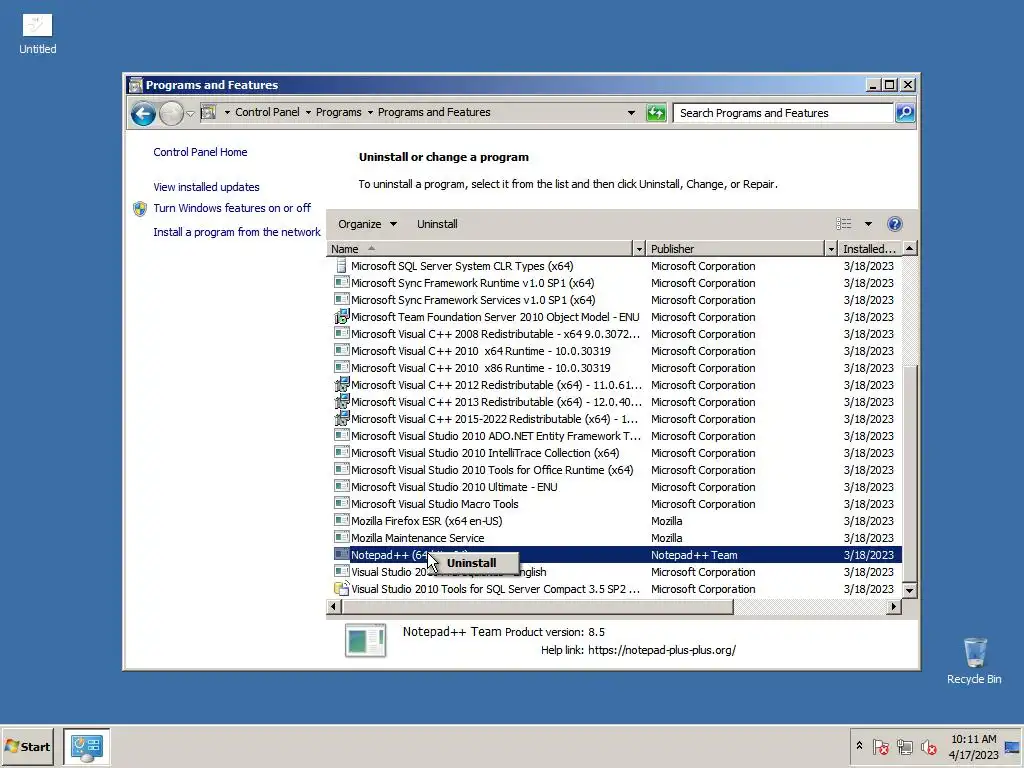
Task: Choose Uninstall from the context menu
Action: coord(472,563)
